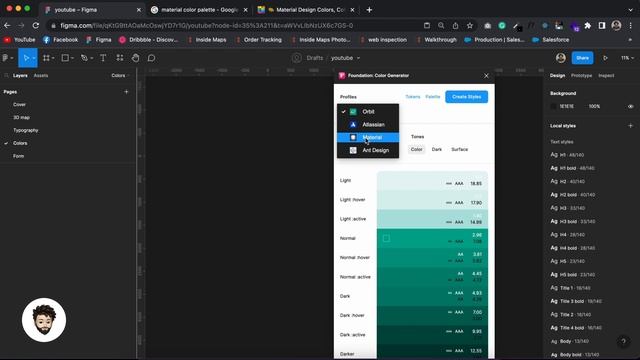The width and height of the screenshot is (640, 360).
Task: Show more bookmarks chevron
Action: 630,40
